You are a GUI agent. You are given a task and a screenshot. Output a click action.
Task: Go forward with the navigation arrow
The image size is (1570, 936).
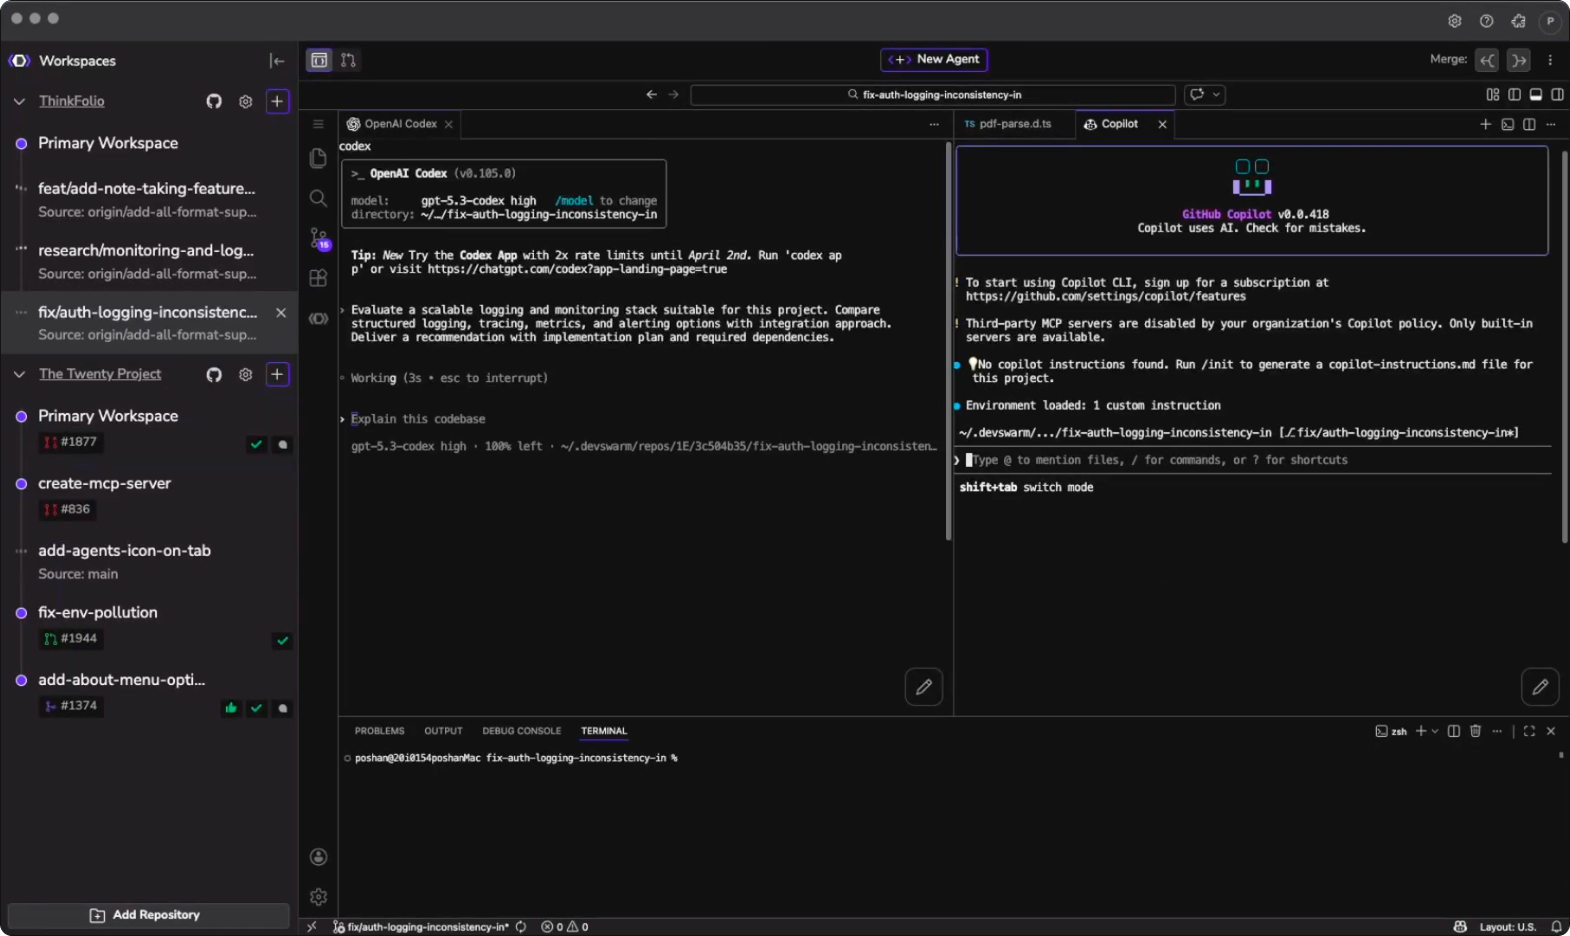pyautogui.click(x=673, y=95)
